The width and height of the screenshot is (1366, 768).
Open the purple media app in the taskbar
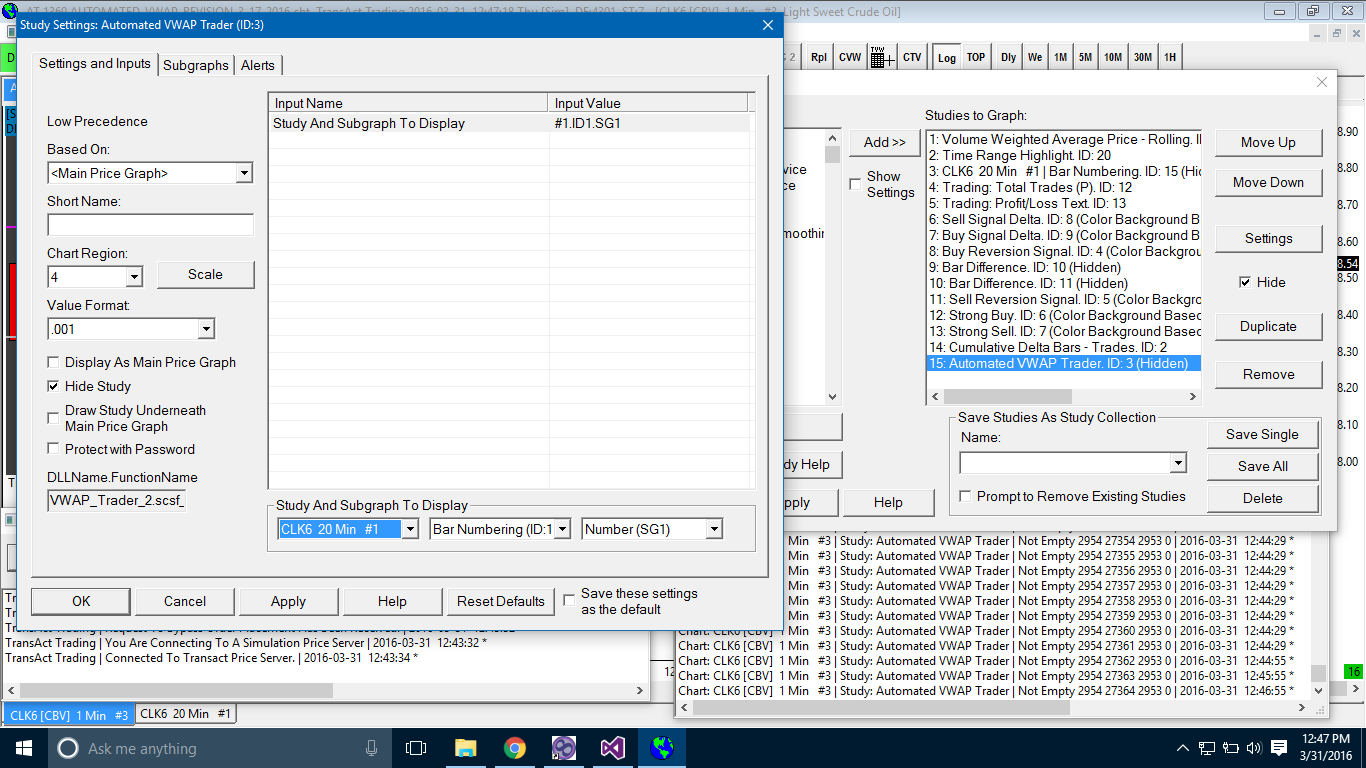563,748
